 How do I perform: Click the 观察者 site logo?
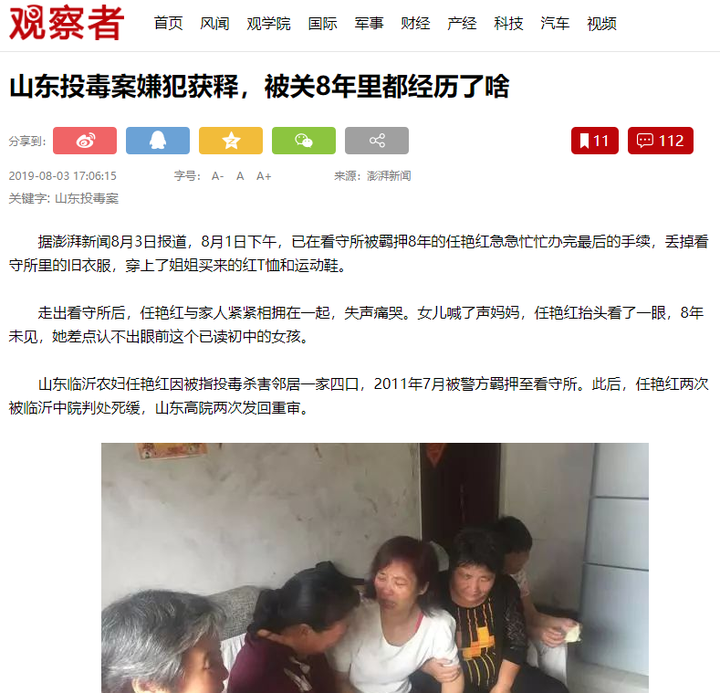[67, 23]
